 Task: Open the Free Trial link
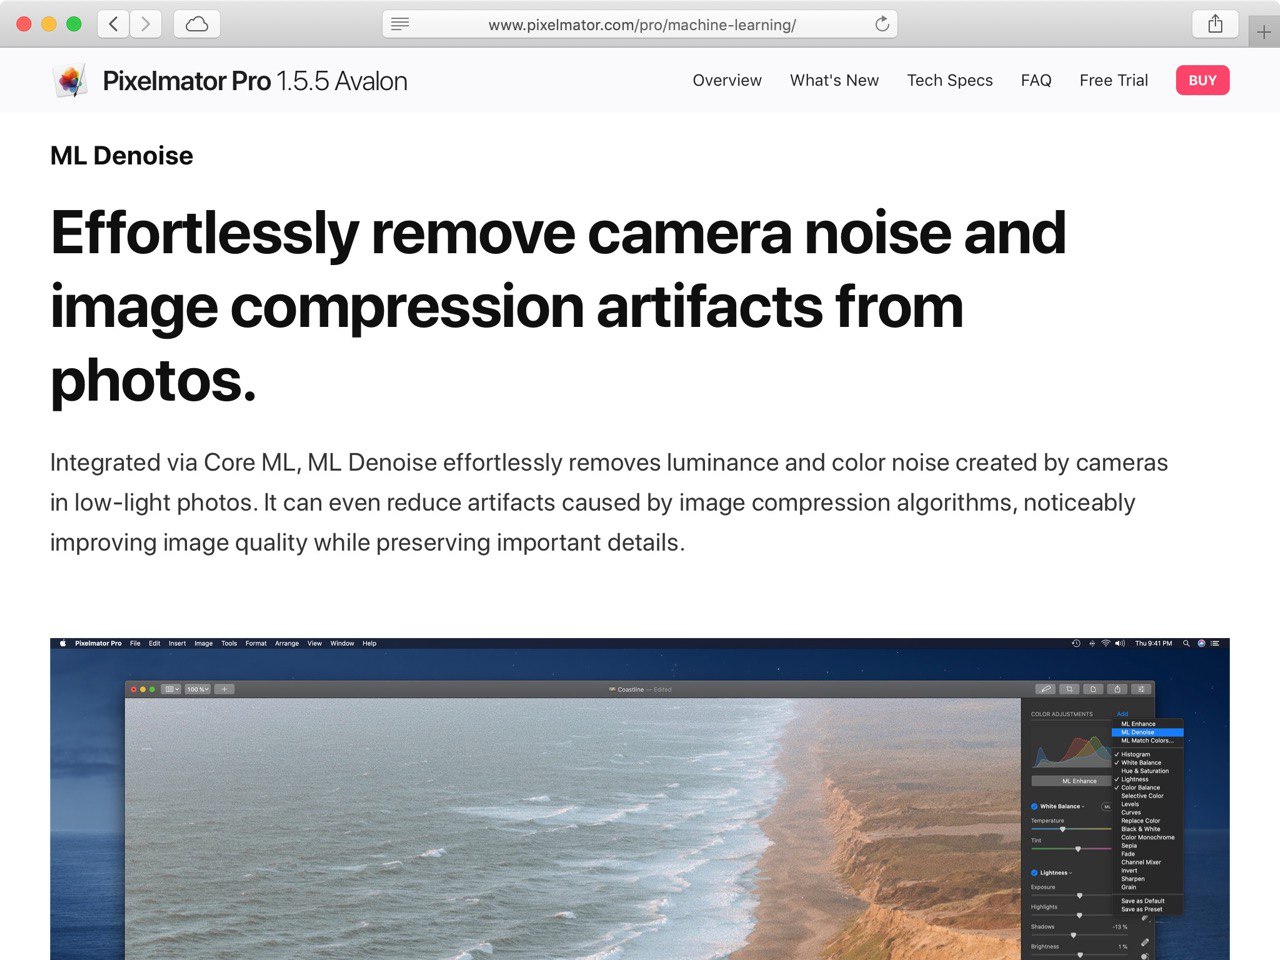click(1114, 80)
